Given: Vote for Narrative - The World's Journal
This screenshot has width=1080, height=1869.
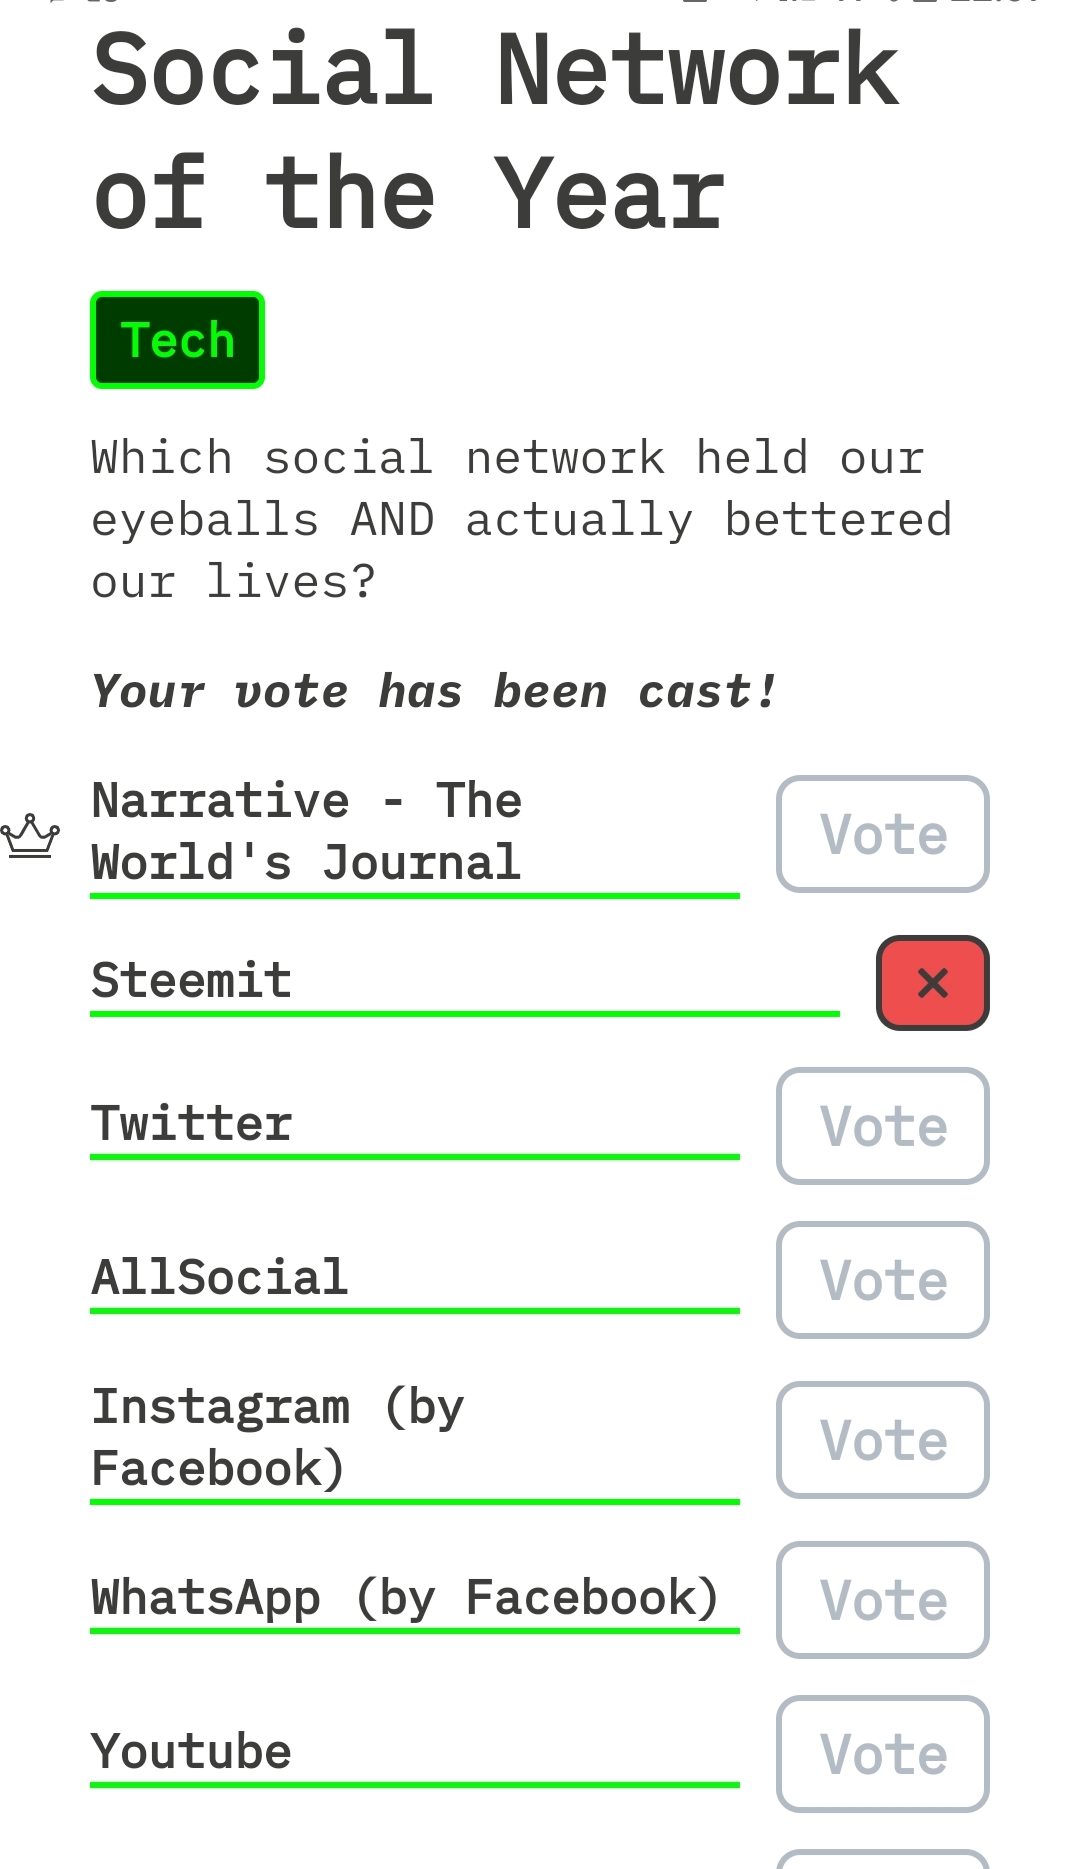Looking at the screenshot, I should tap(882, 834).
